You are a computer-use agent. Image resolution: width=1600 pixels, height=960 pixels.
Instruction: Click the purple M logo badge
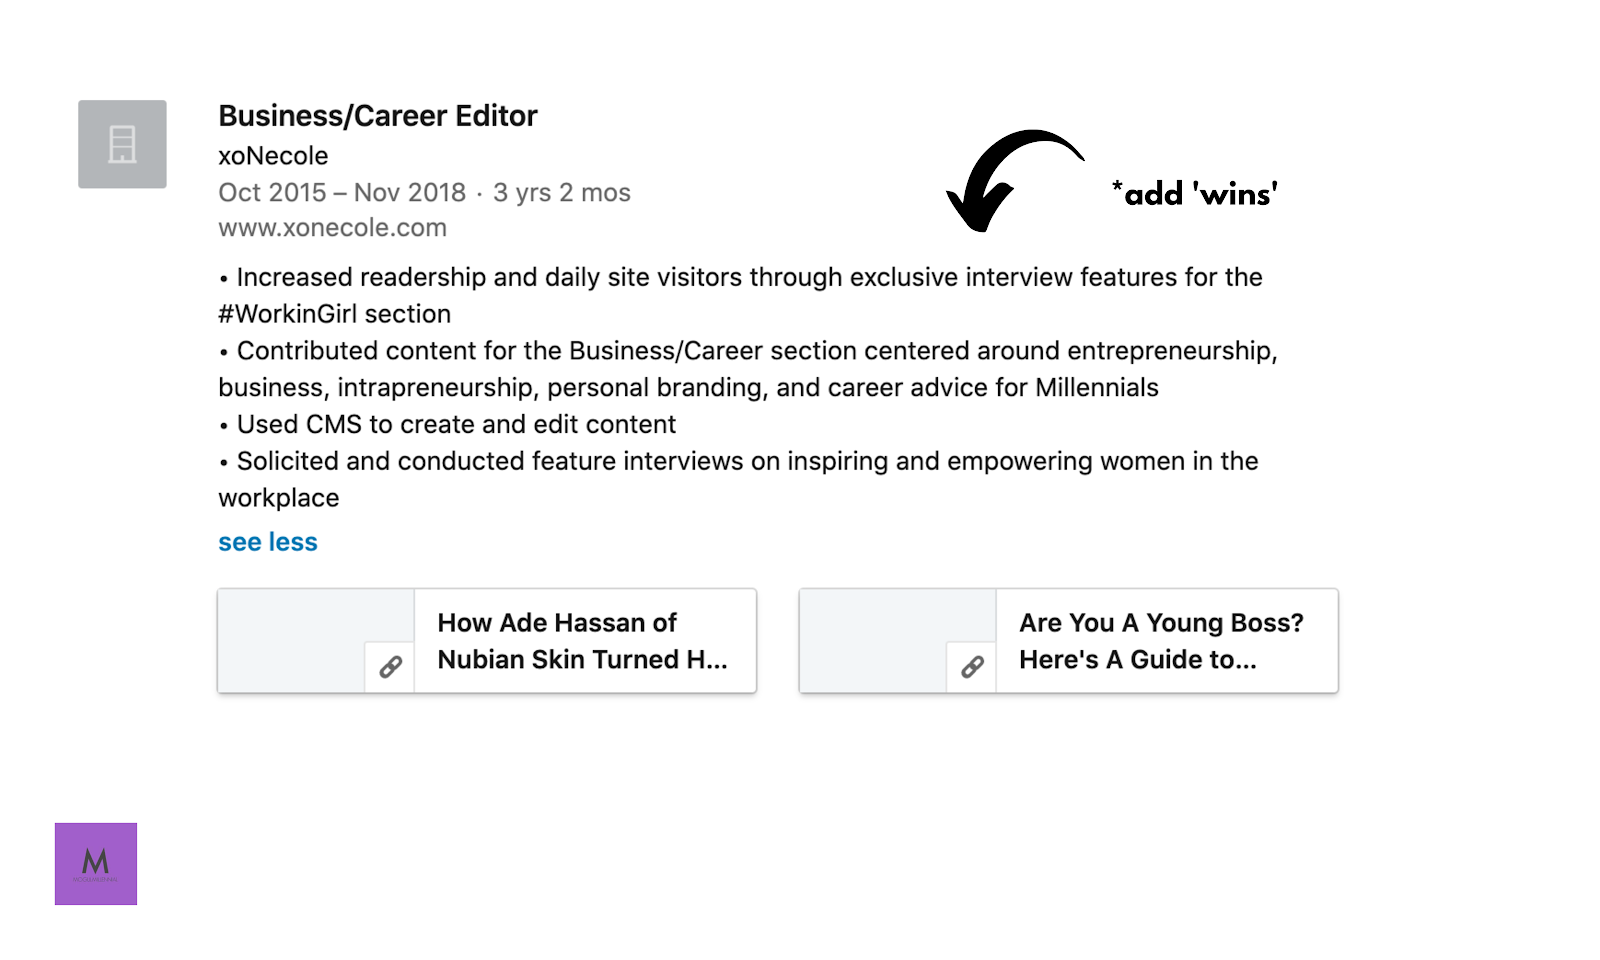tap(96, 864)
